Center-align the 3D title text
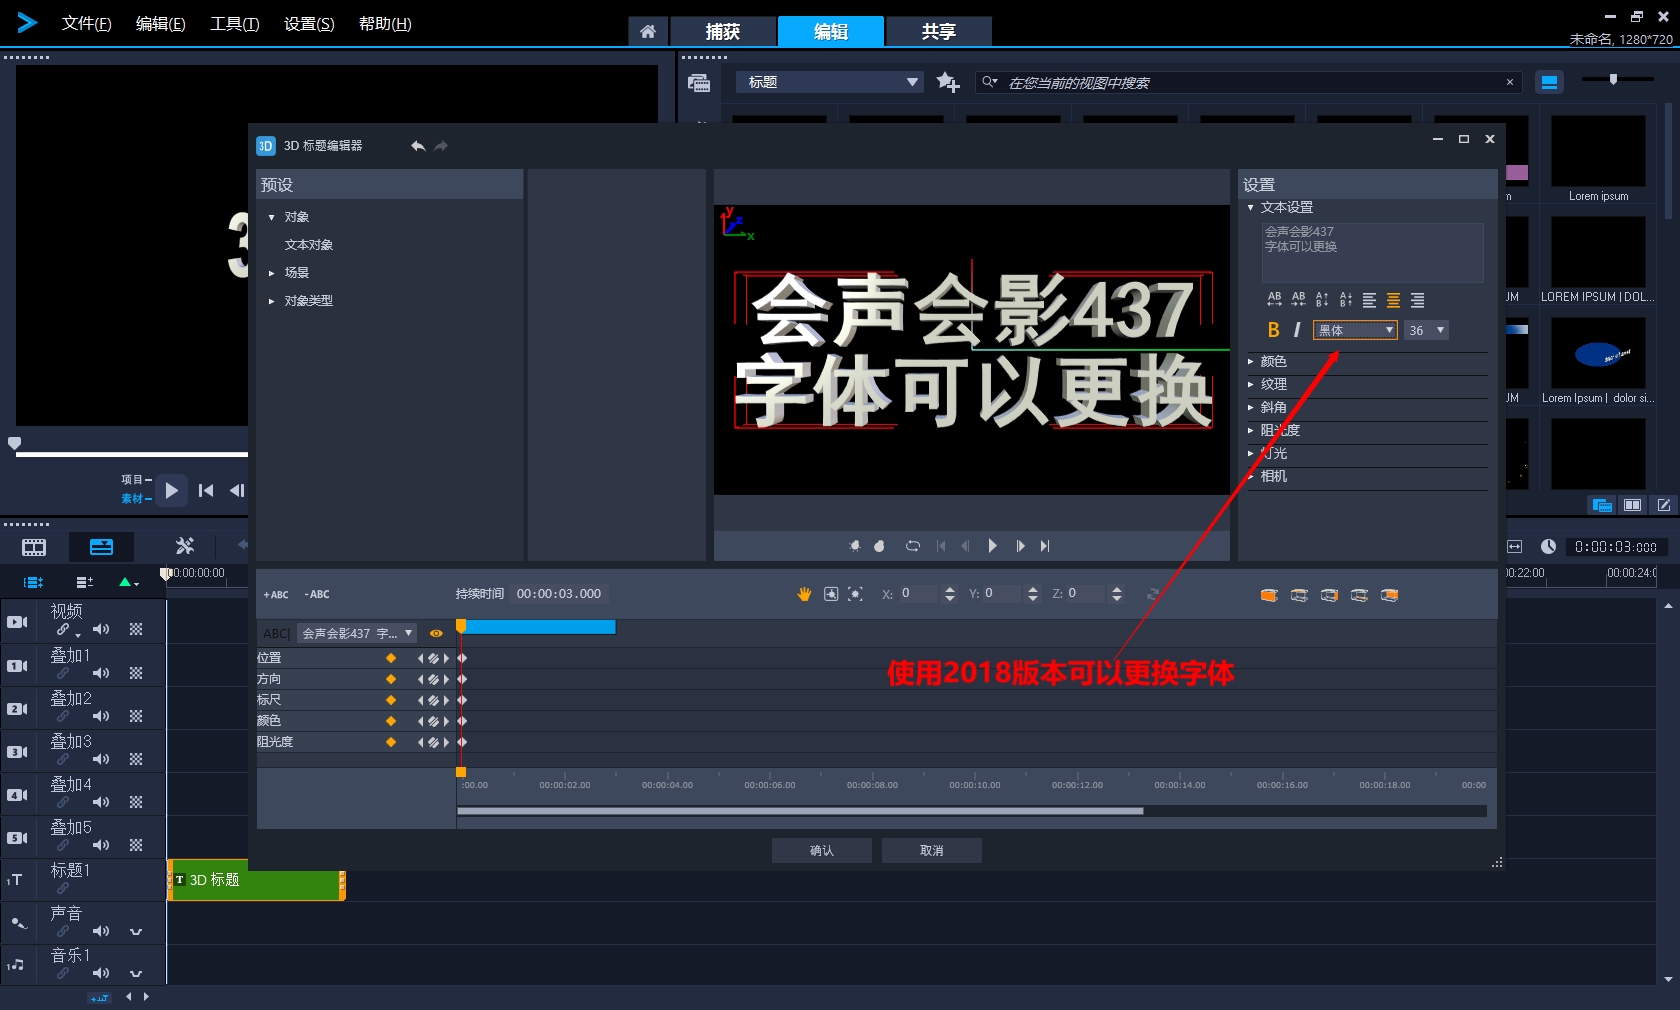 click(x=1393, y=300)
